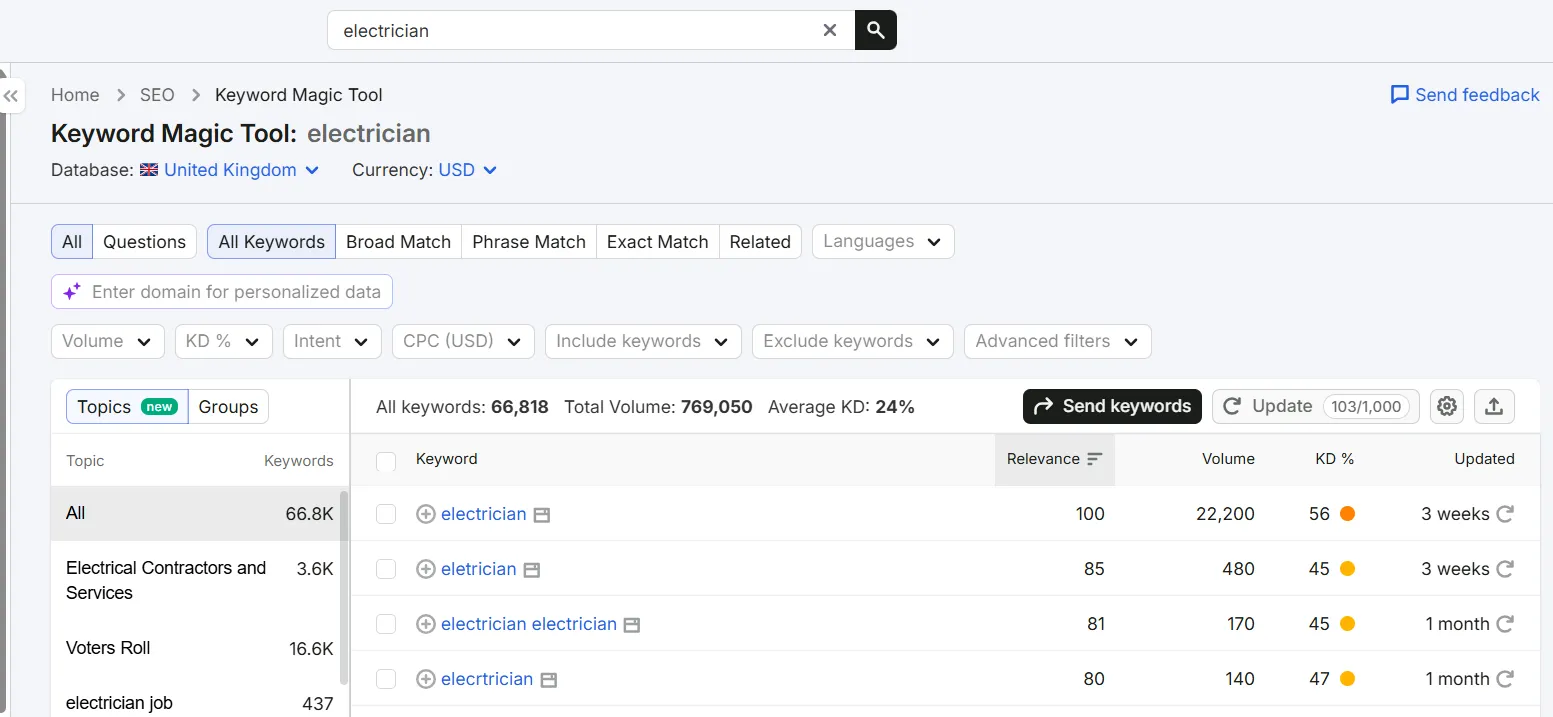
Task: Click the United Kingdom flag icon
Action: click(x=149, y=170)
